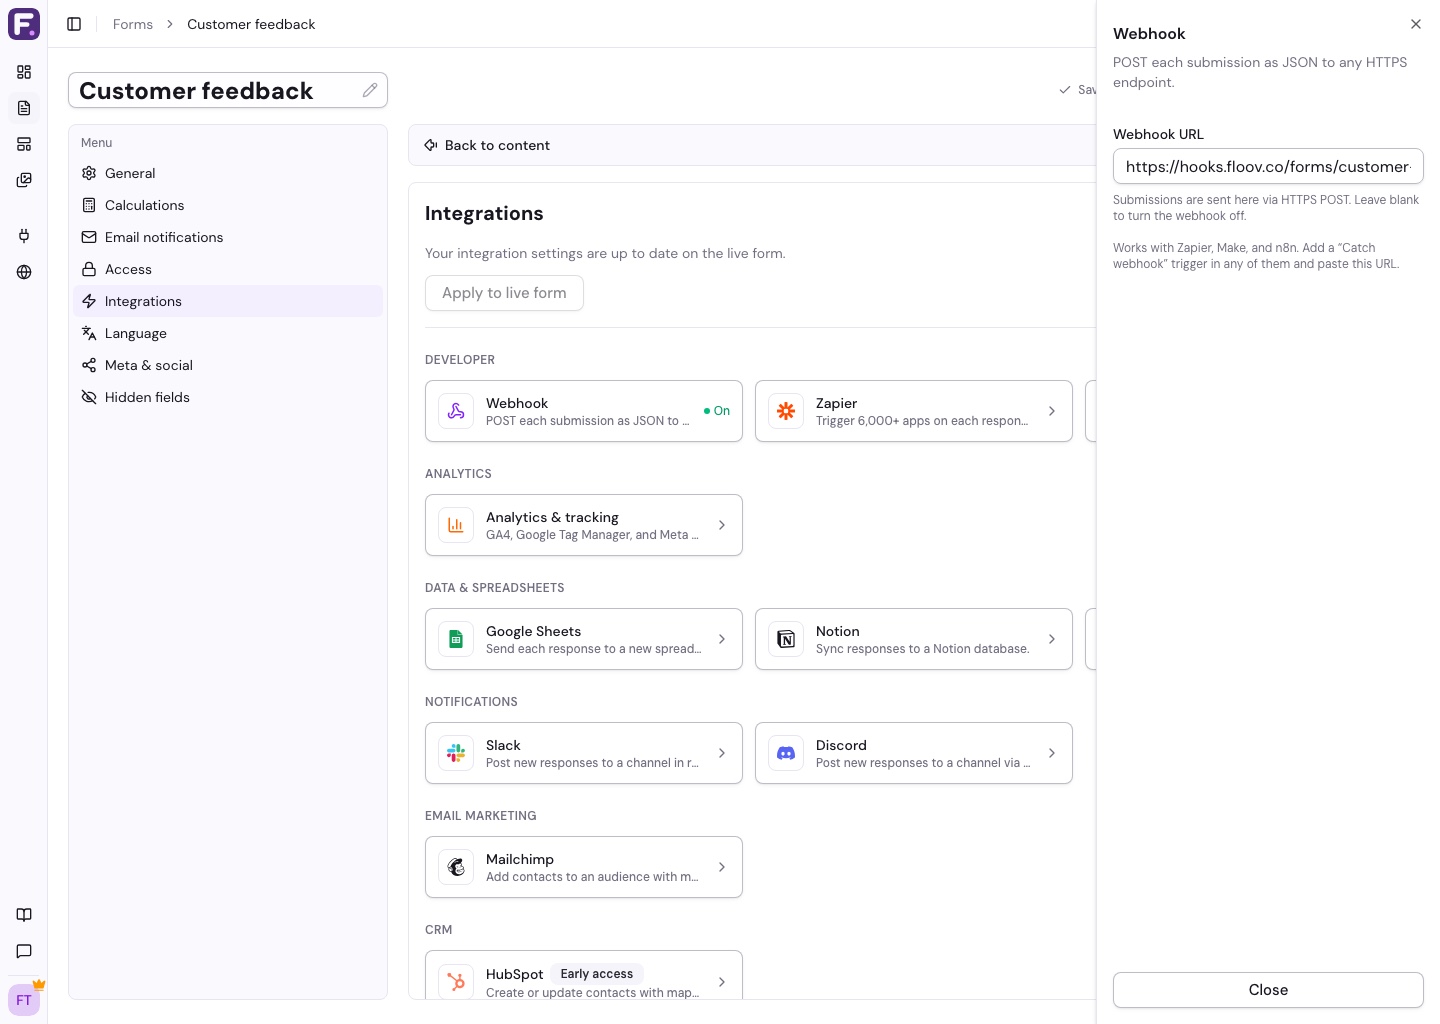1440x1024 pixels.
Task: Toggle the sidebar panel icon
Action: pyautogui.click(x=74, y=24)
